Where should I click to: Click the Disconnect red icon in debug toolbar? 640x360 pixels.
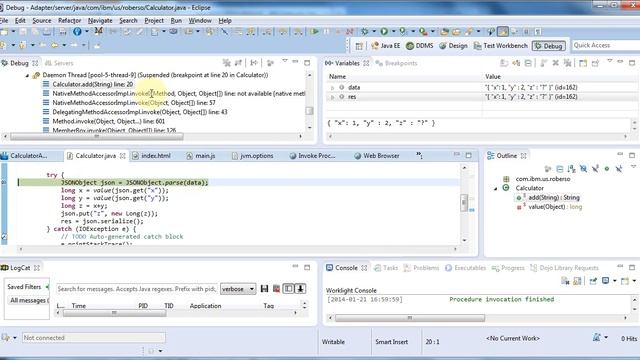(x=349, y=31)
